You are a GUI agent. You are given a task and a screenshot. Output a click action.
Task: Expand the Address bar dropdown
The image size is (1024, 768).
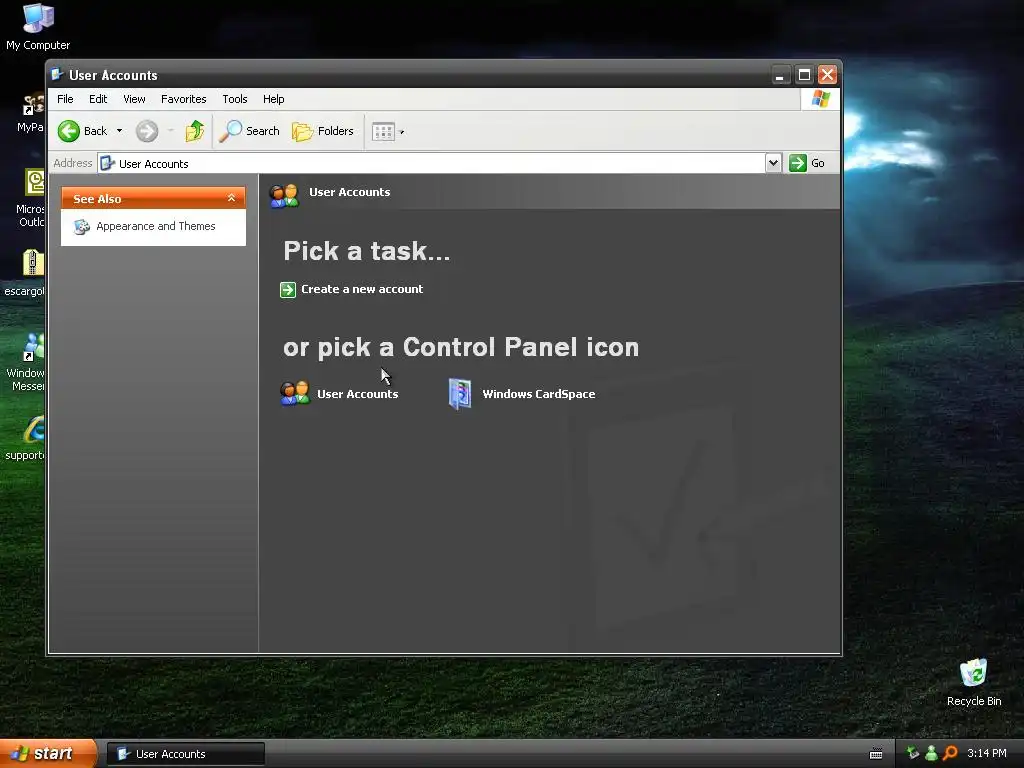773,163
